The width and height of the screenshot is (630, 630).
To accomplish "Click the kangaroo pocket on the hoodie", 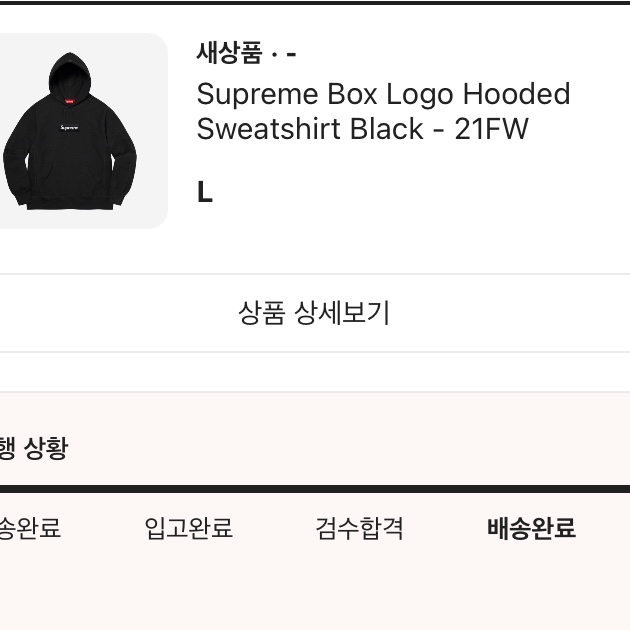I will click(70, 181).
